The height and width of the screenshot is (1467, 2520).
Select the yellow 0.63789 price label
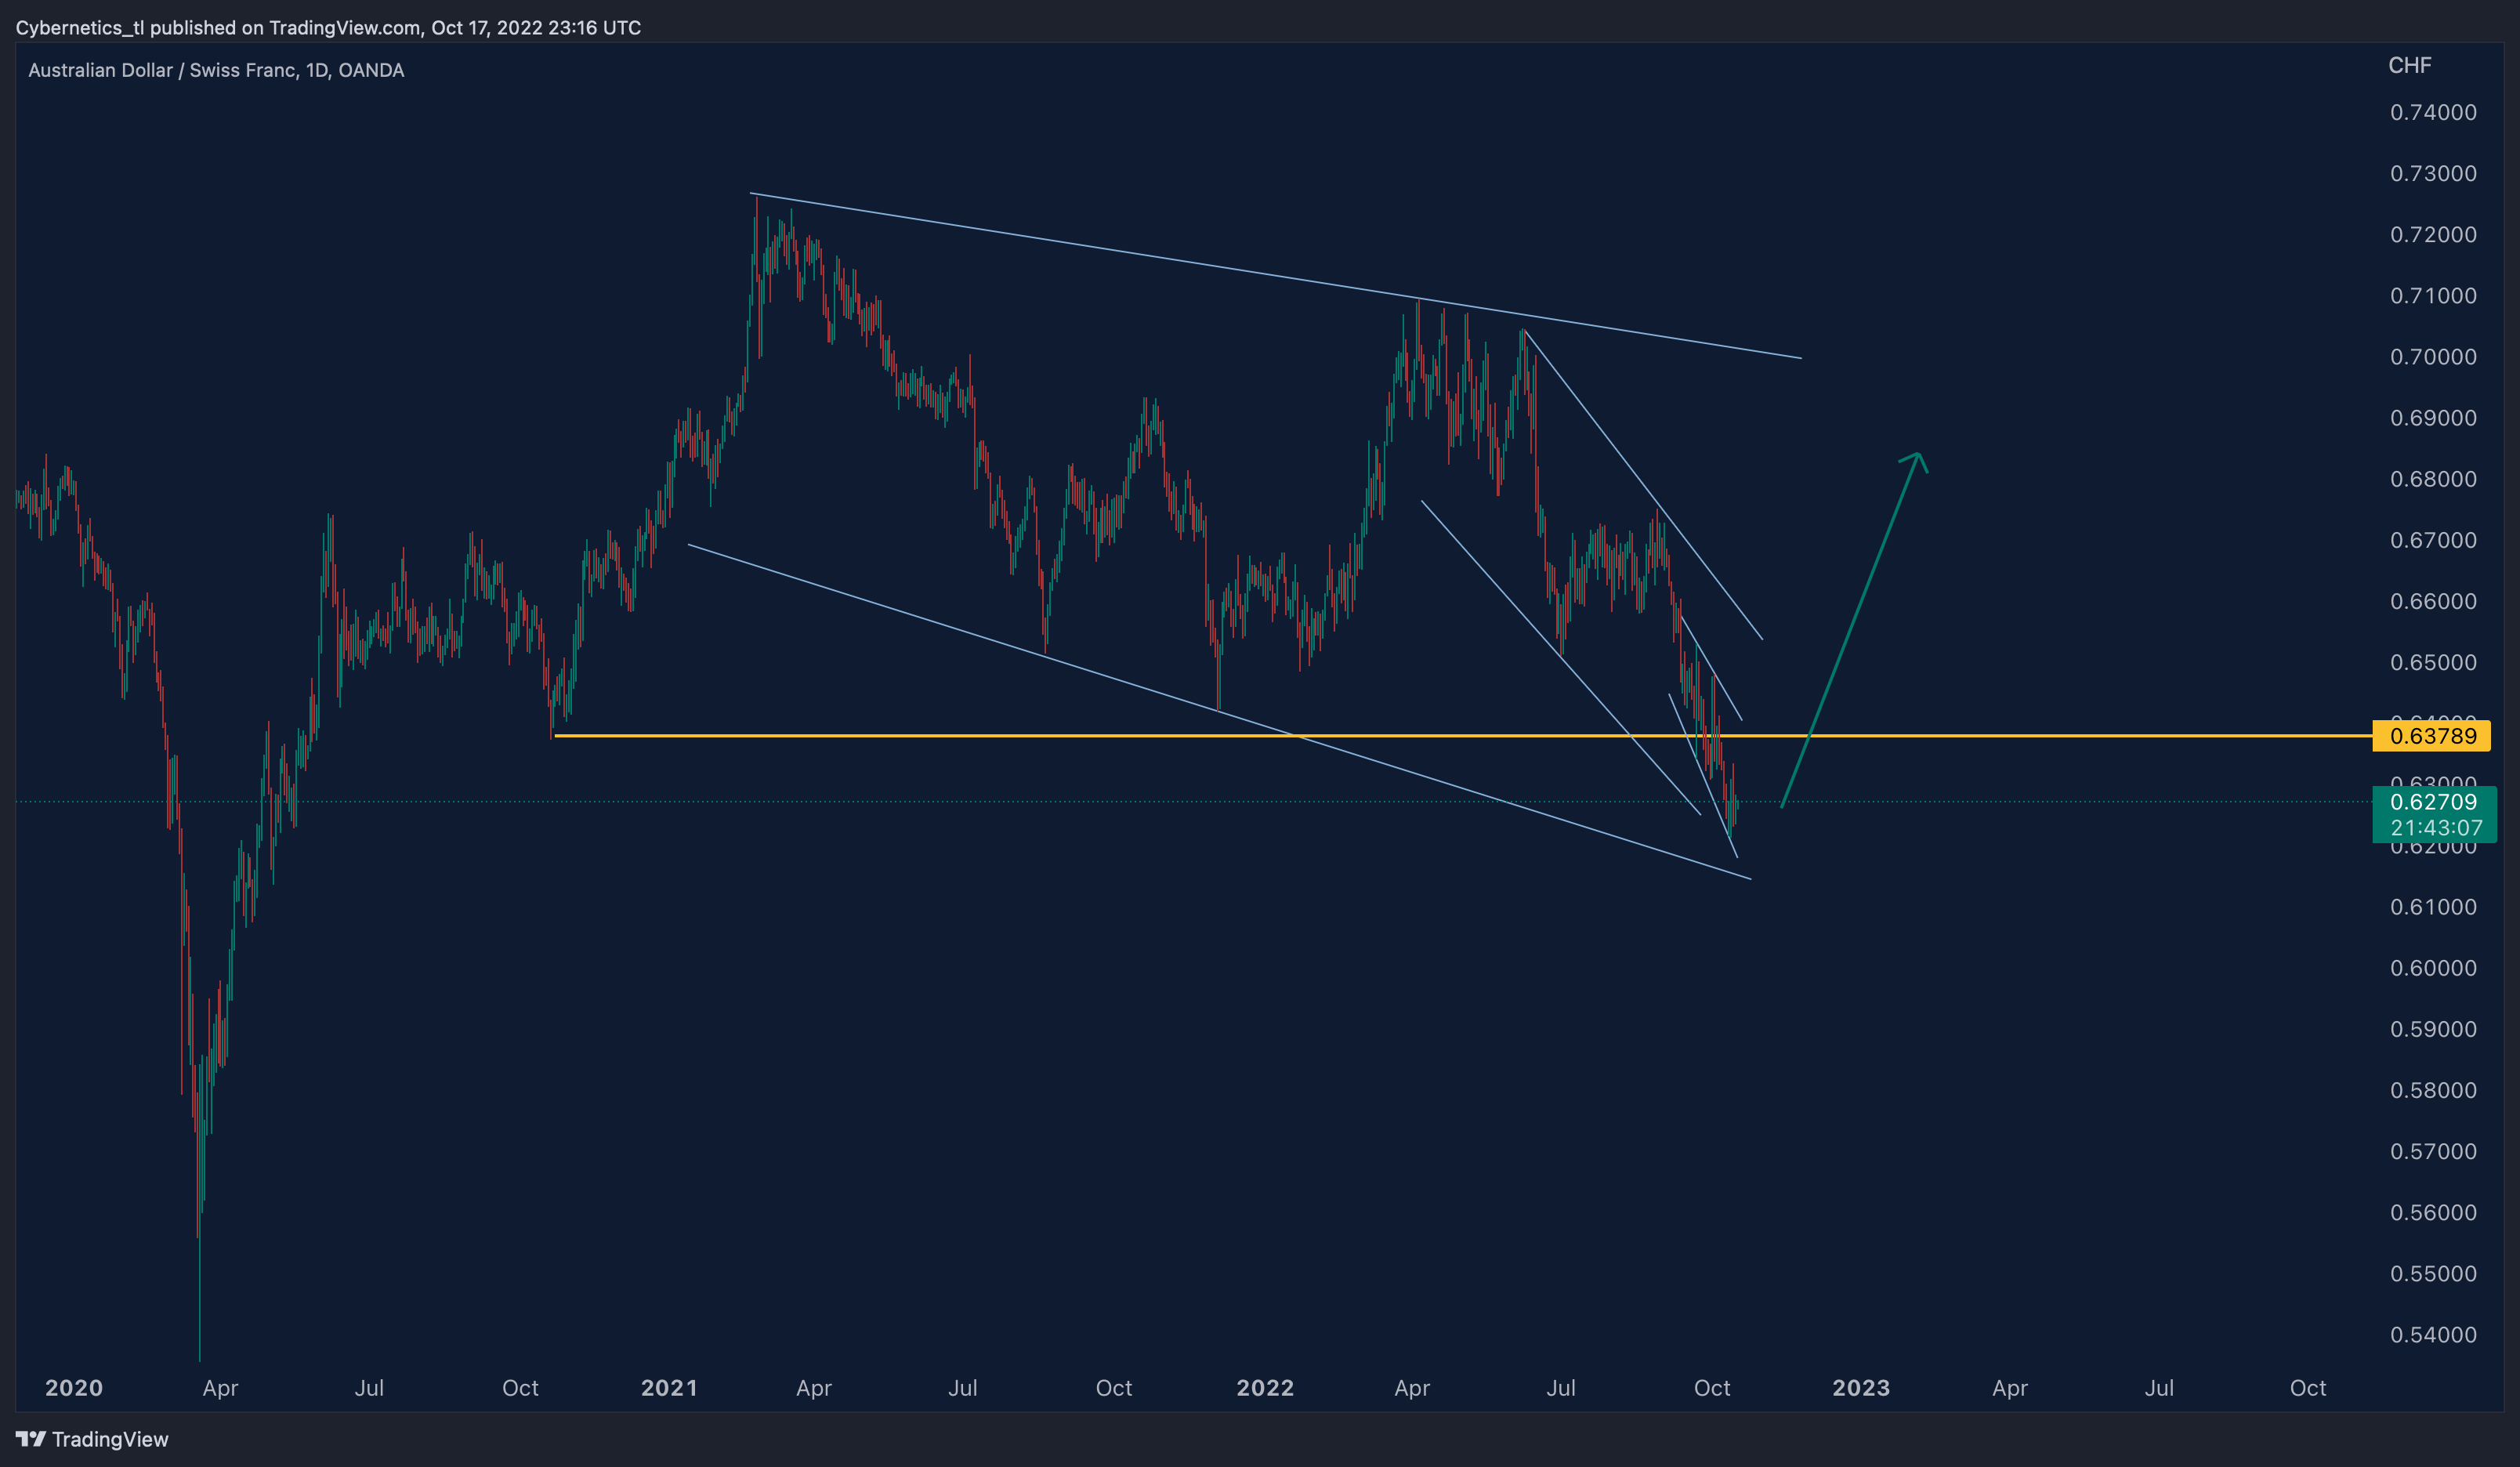pos(2432,736)
